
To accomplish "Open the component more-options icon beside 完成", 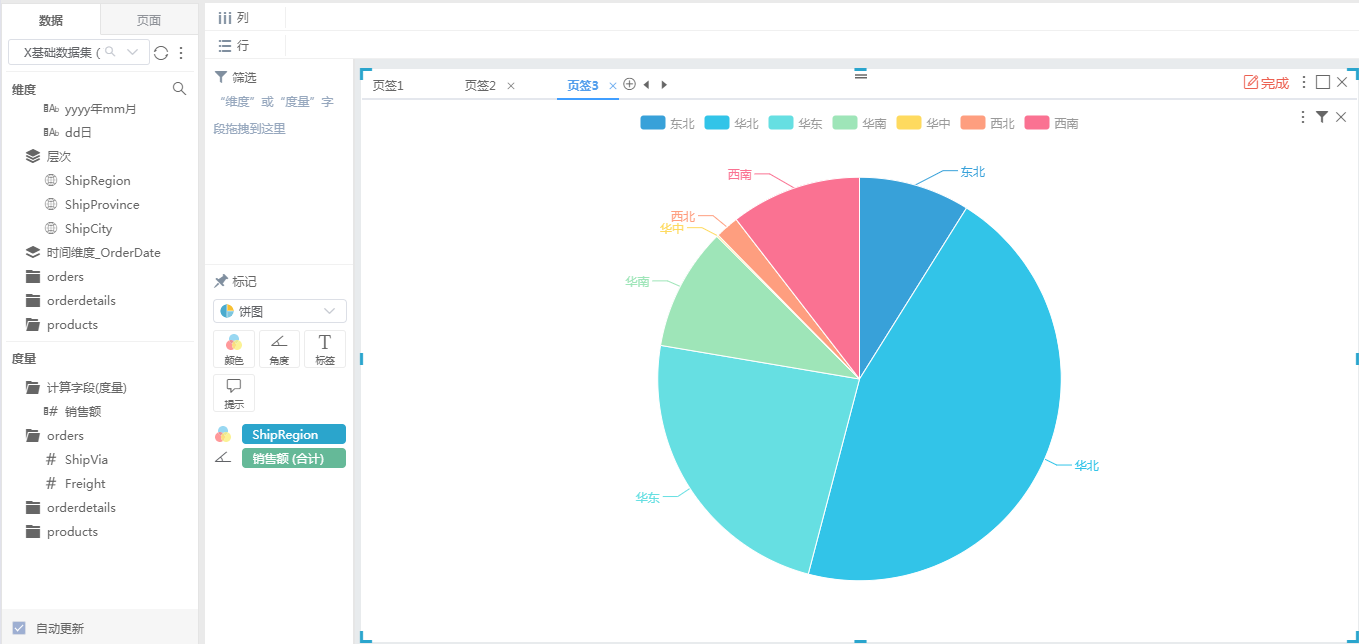I will click(1304, 82).
